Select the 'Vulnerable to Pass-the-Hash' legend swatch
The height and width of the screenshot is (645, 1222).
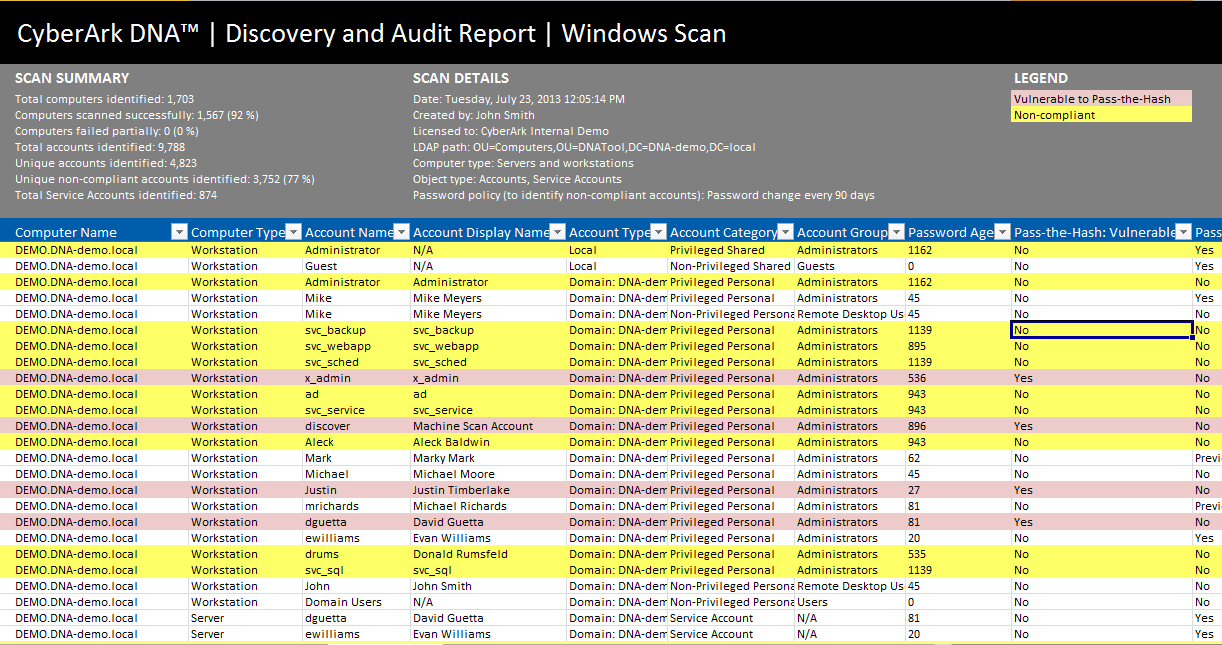1102,98
